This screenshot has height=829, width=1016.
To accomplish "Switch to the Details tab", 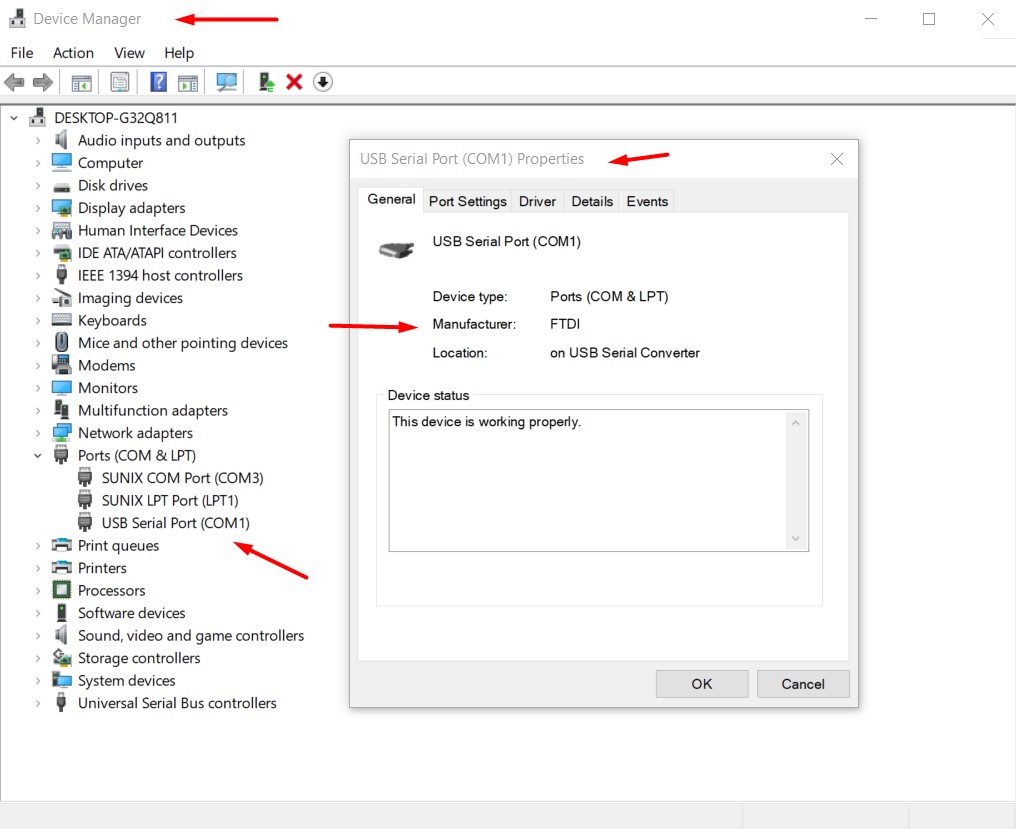I will pyautogui.click(x=592, y=202).
